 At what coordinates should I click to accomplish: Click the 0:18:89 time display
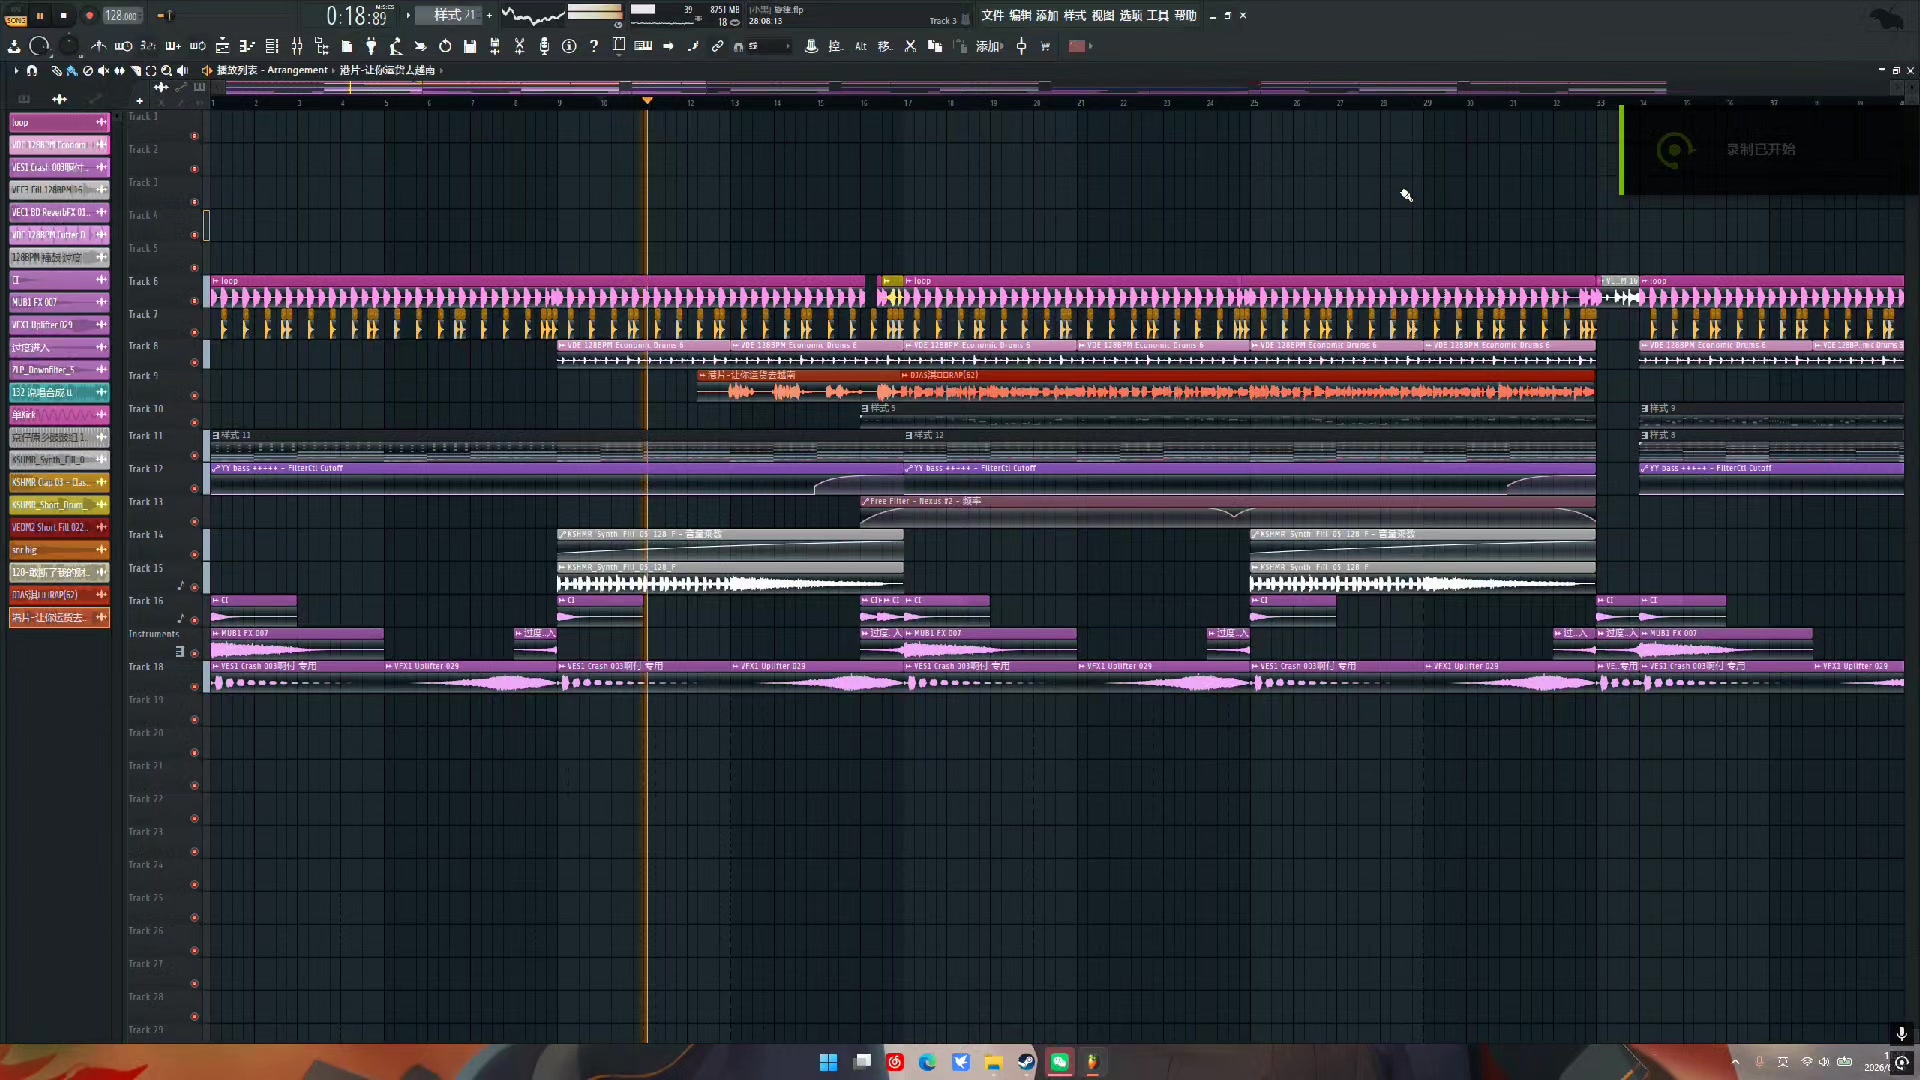coord(357,16)
